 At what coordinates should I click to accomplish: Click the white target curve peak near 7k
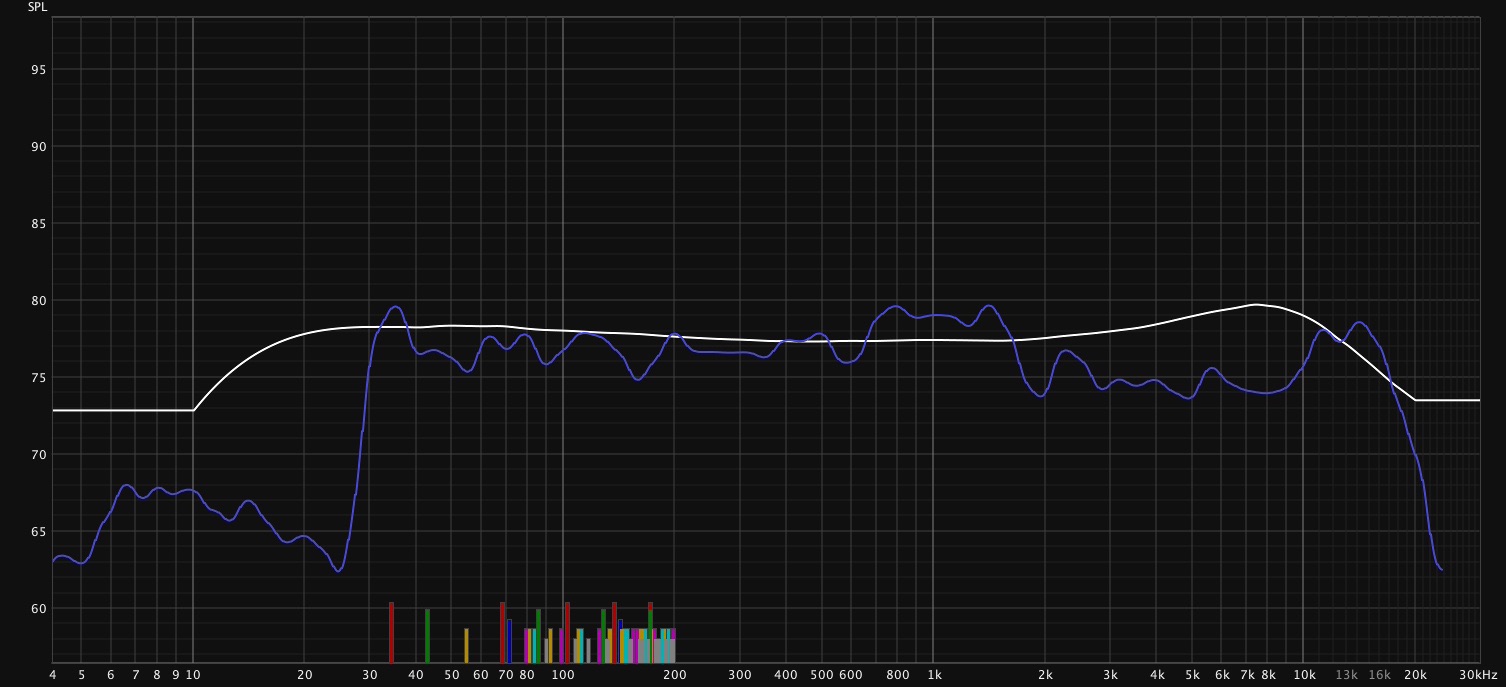(1255, 304)
